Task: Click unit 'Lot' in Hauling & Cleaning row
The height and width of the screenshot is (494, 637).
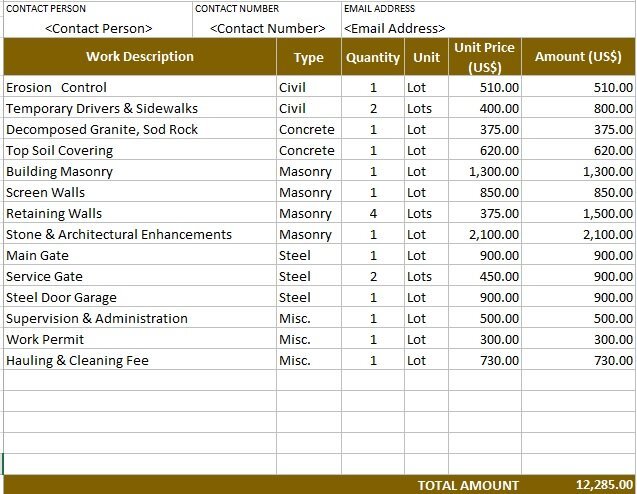Action: click(427, 360)
